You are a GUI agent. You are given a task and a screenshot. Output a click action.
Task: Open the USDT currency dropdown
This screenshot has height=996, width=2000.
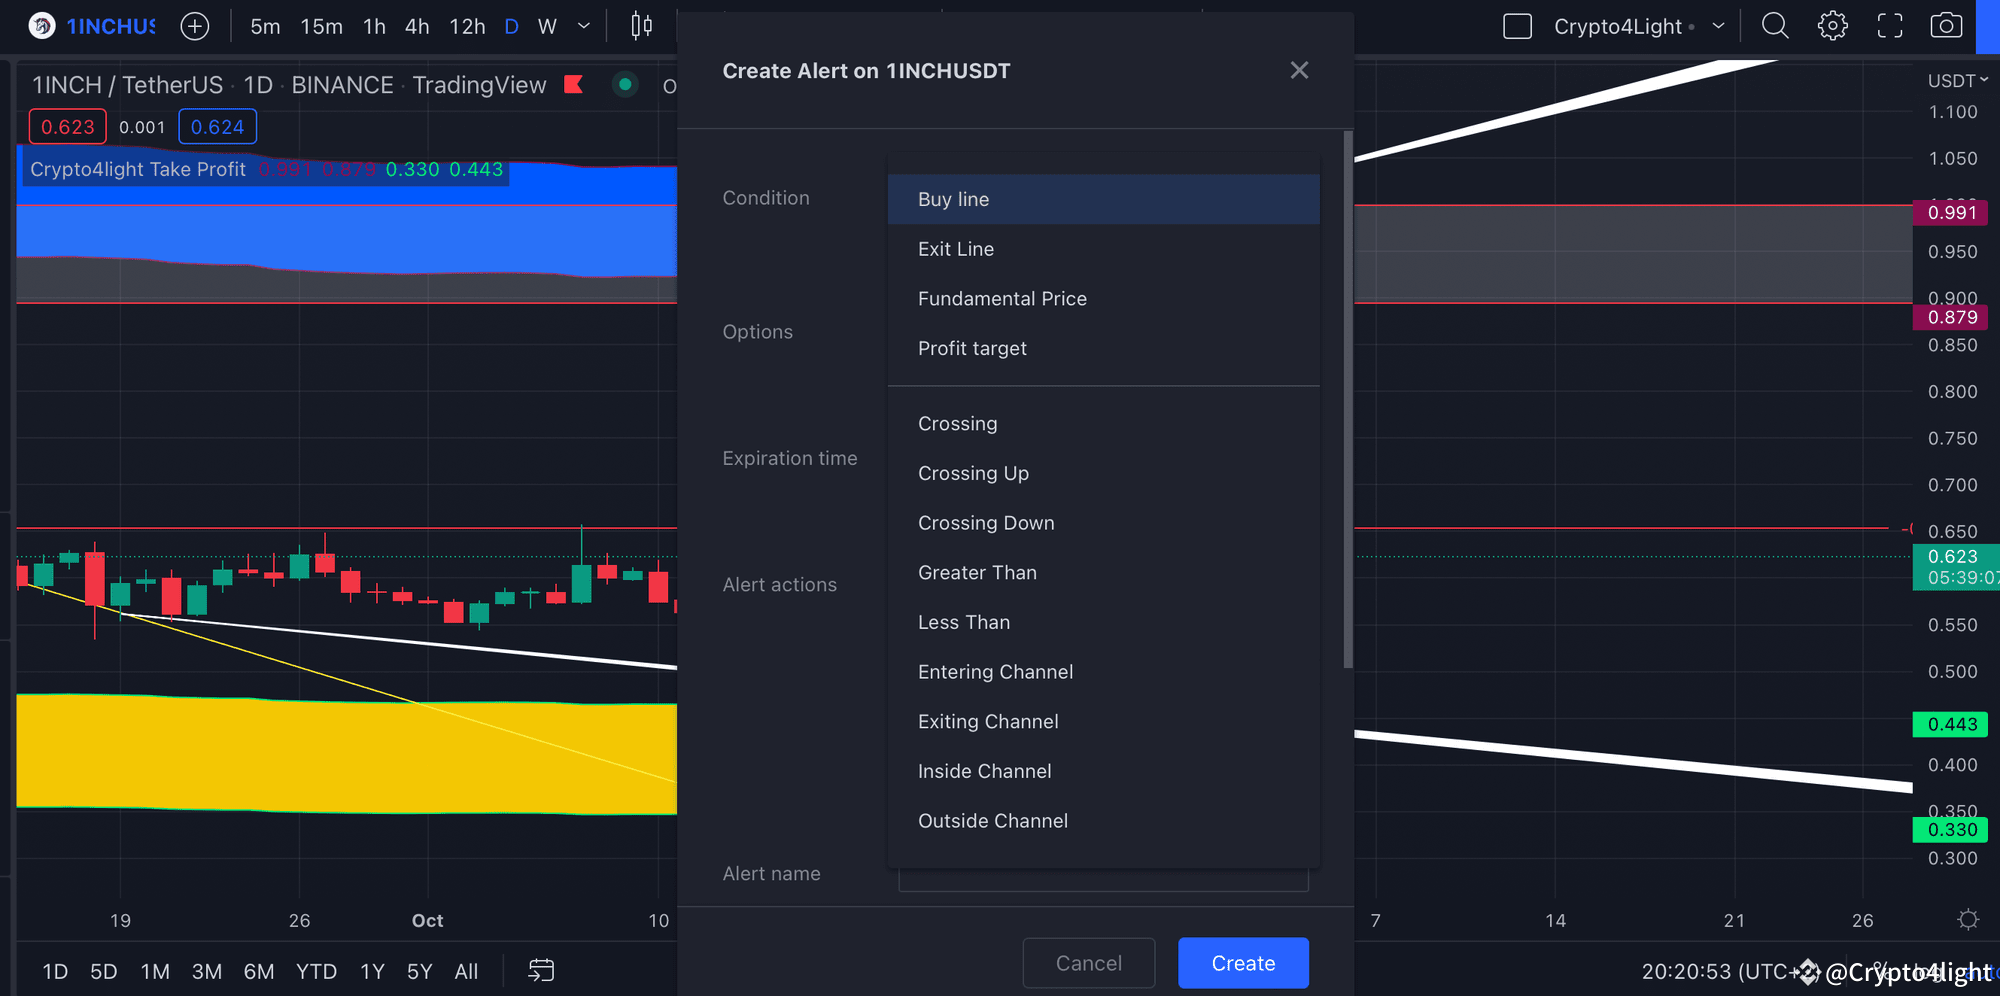[x=1957, y=80]
